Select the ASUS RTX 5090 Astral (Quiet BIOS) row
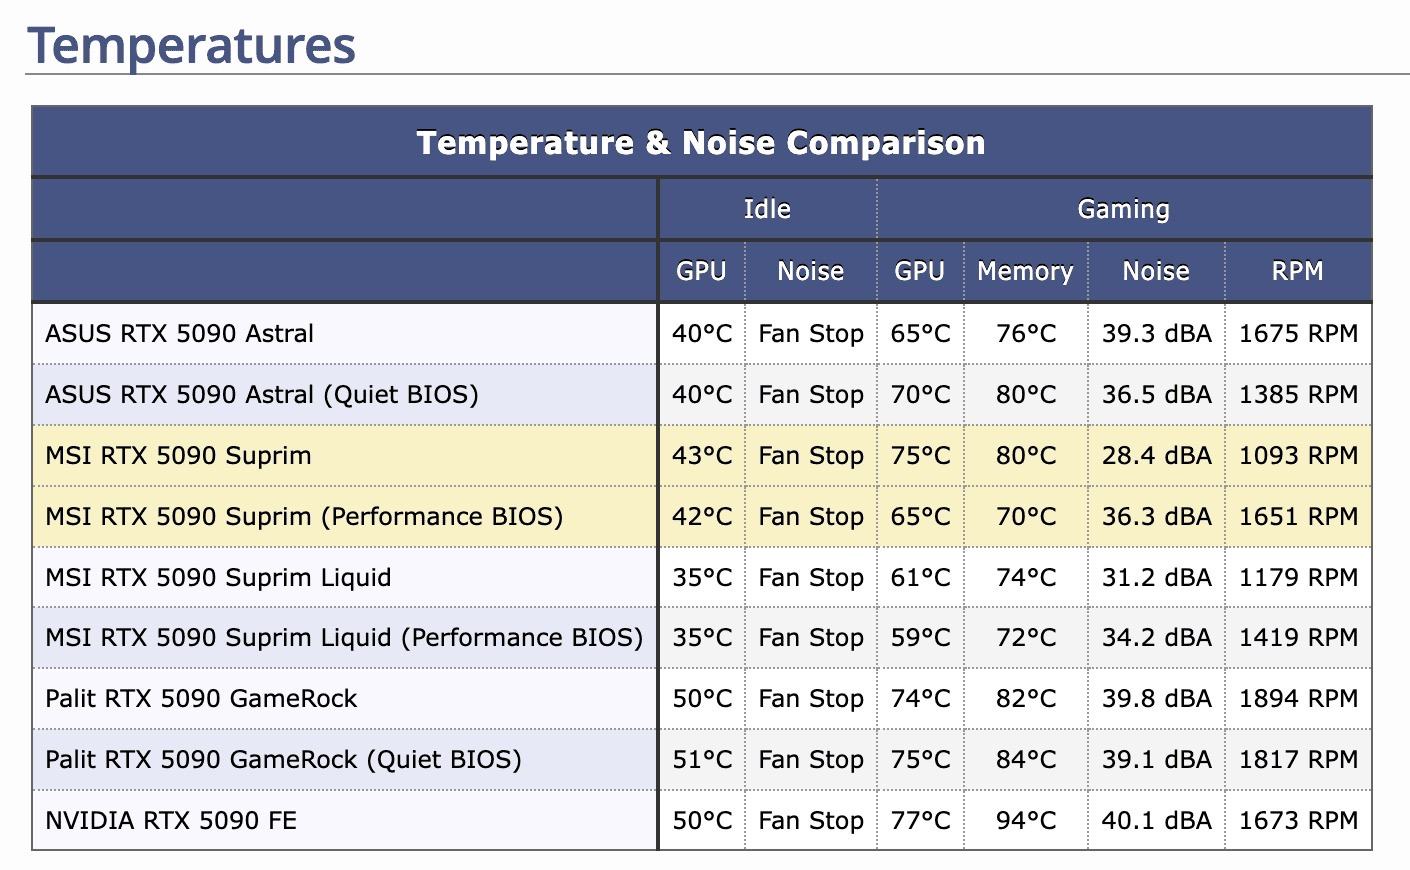The width and height of the screenshot is (1410, 870). pyautogui.click(x=261, y=394)
